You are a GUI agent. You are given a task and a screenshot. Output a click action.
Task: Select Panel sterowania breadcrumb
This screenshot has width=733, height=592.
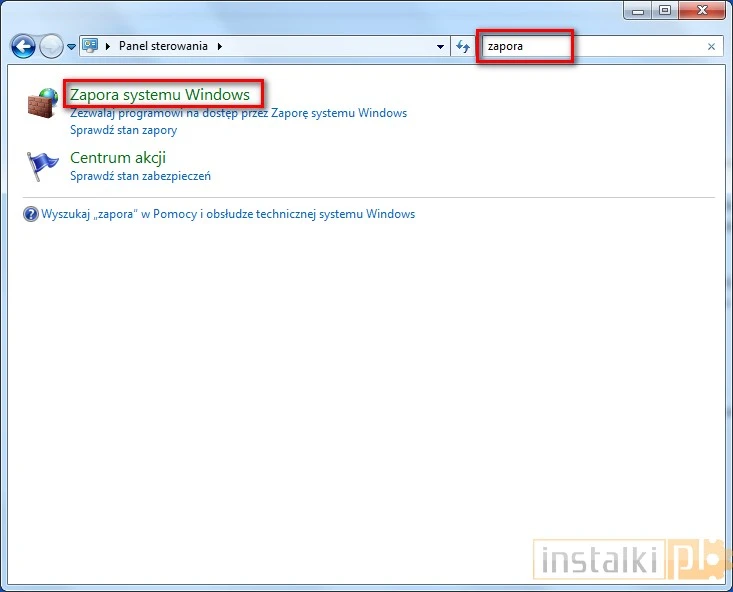[x=163, y=46]
